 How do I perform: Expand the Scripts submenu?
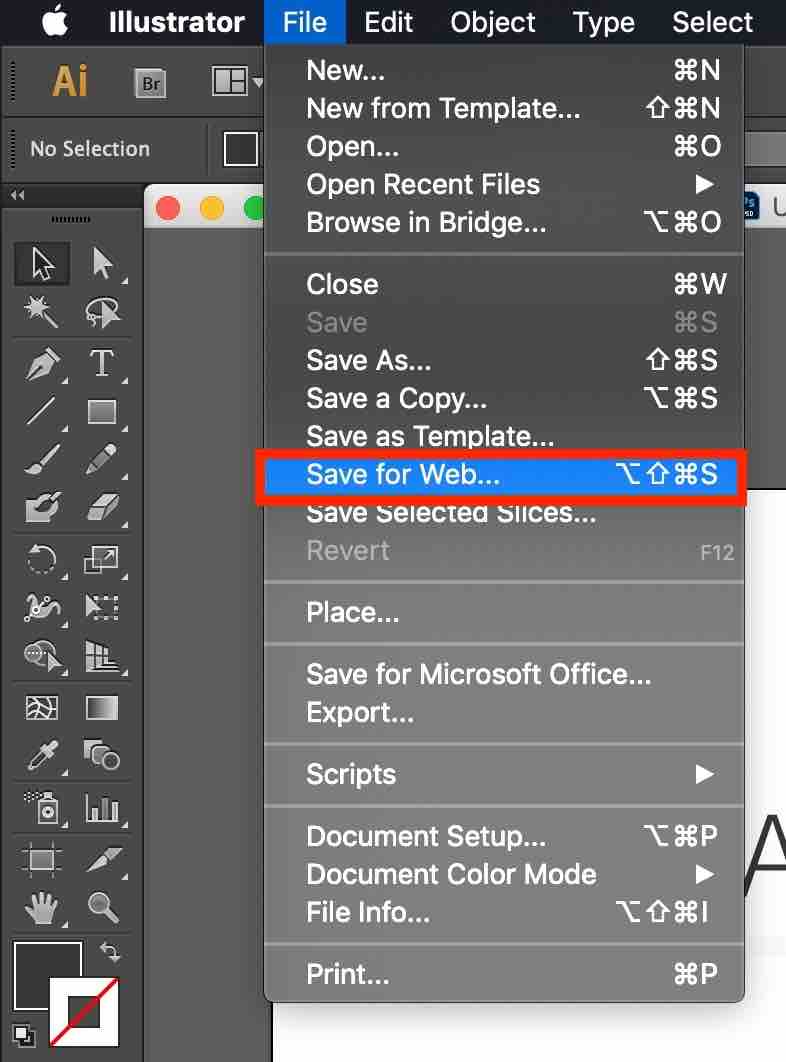point(504,774)
